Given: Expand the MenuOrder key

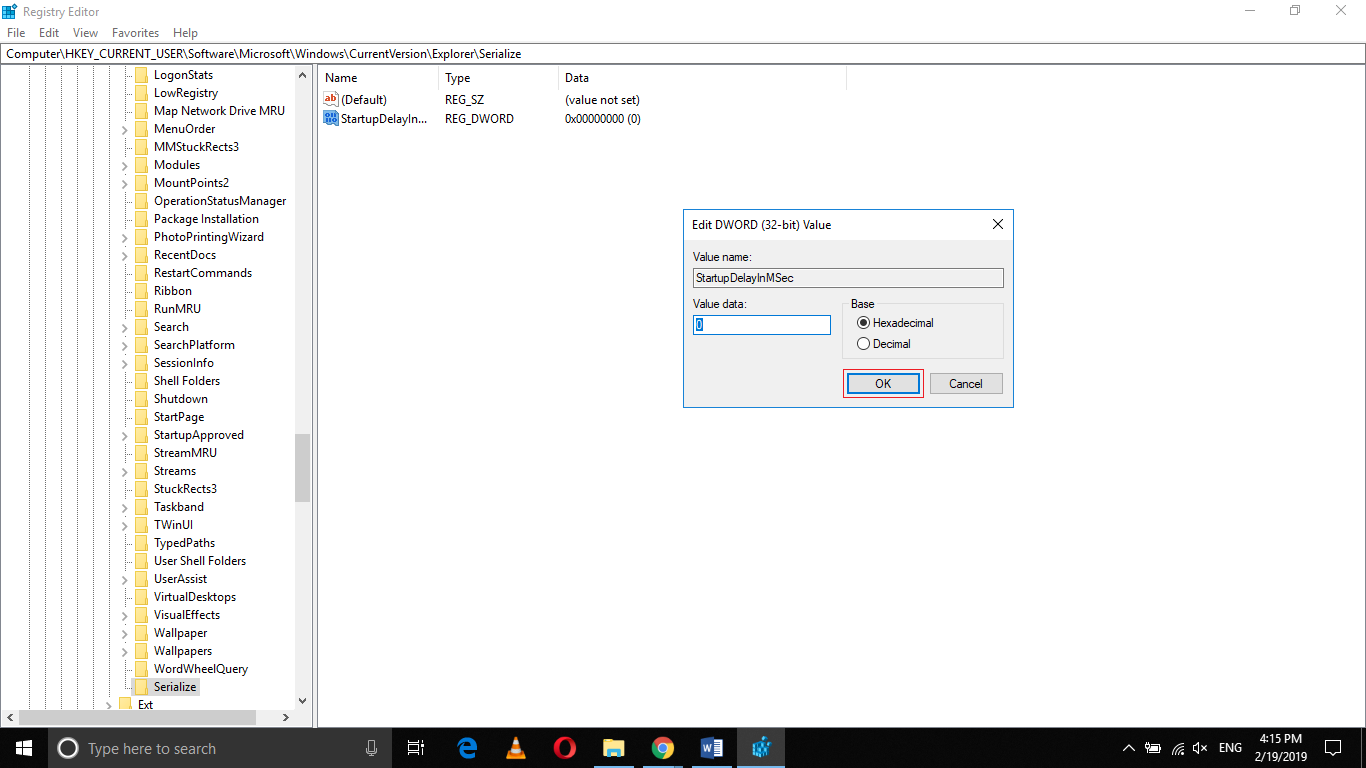Looking at the screenshot, I should tap(125, 129).
